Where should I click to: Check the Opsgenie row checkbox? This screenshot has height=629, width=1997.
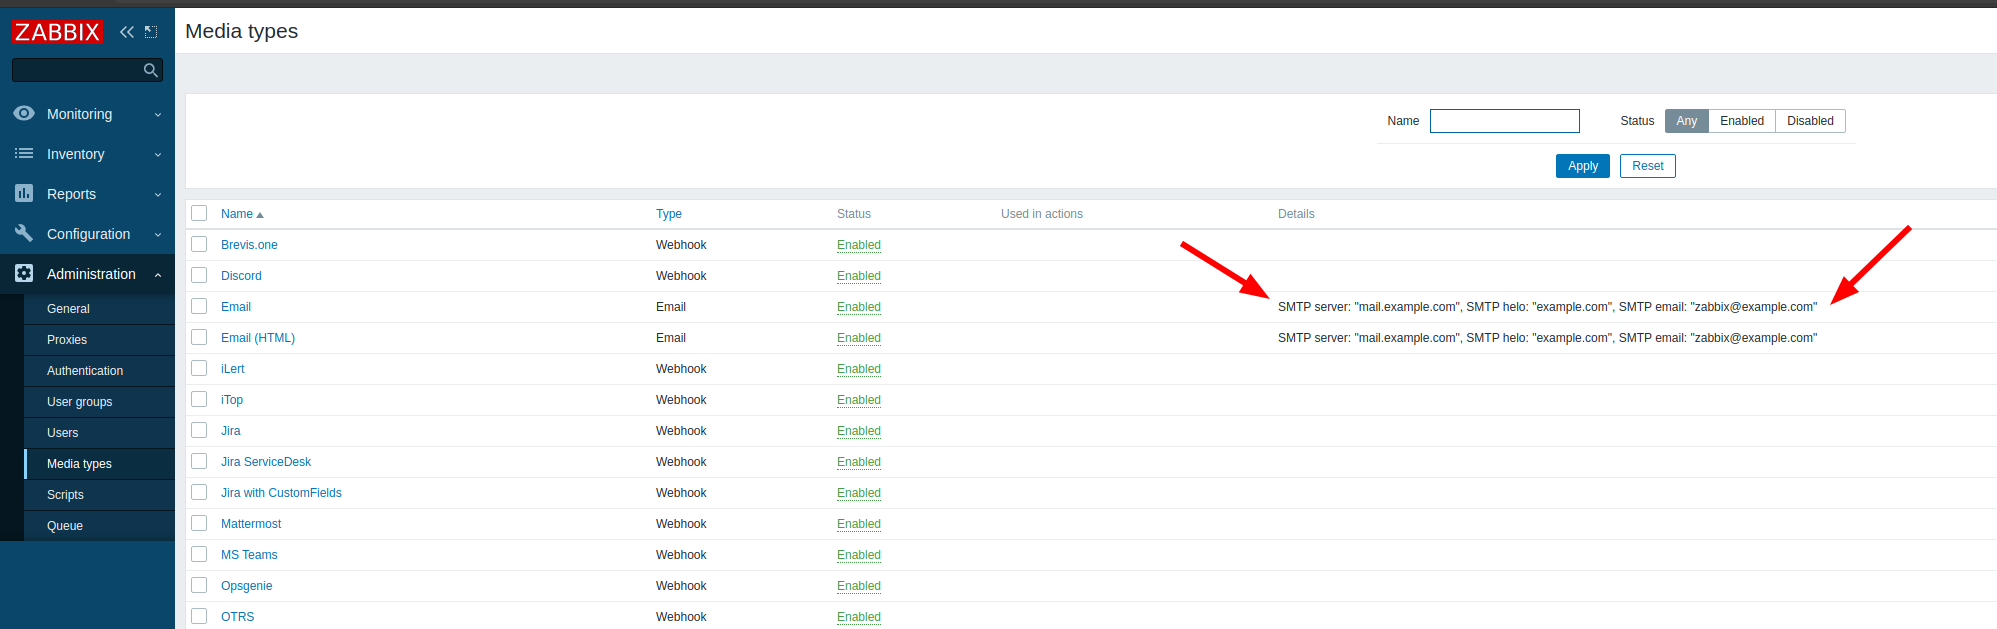[199, 585]
